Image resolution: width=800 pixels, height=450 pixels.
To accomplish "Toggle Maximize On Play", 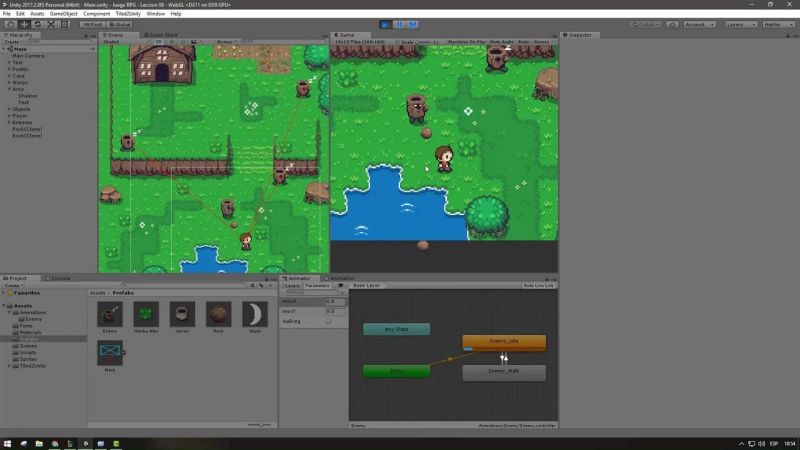I will [x=466, y=42].
